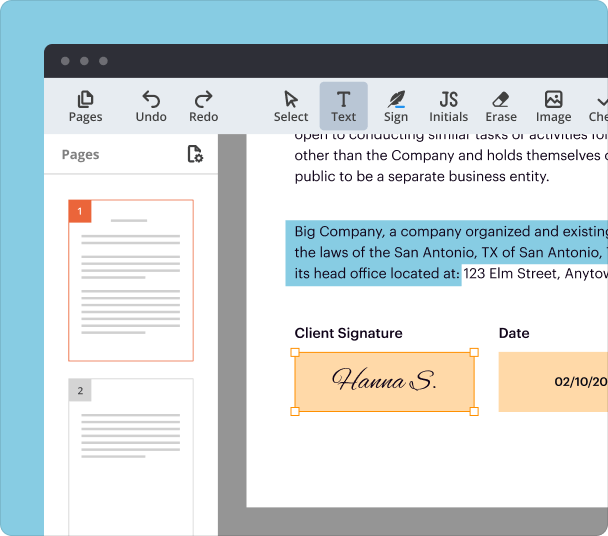The width and height of the screenshot is (608, 536).
Task: Choose the Erase tool
Action: tap(501, 106)
